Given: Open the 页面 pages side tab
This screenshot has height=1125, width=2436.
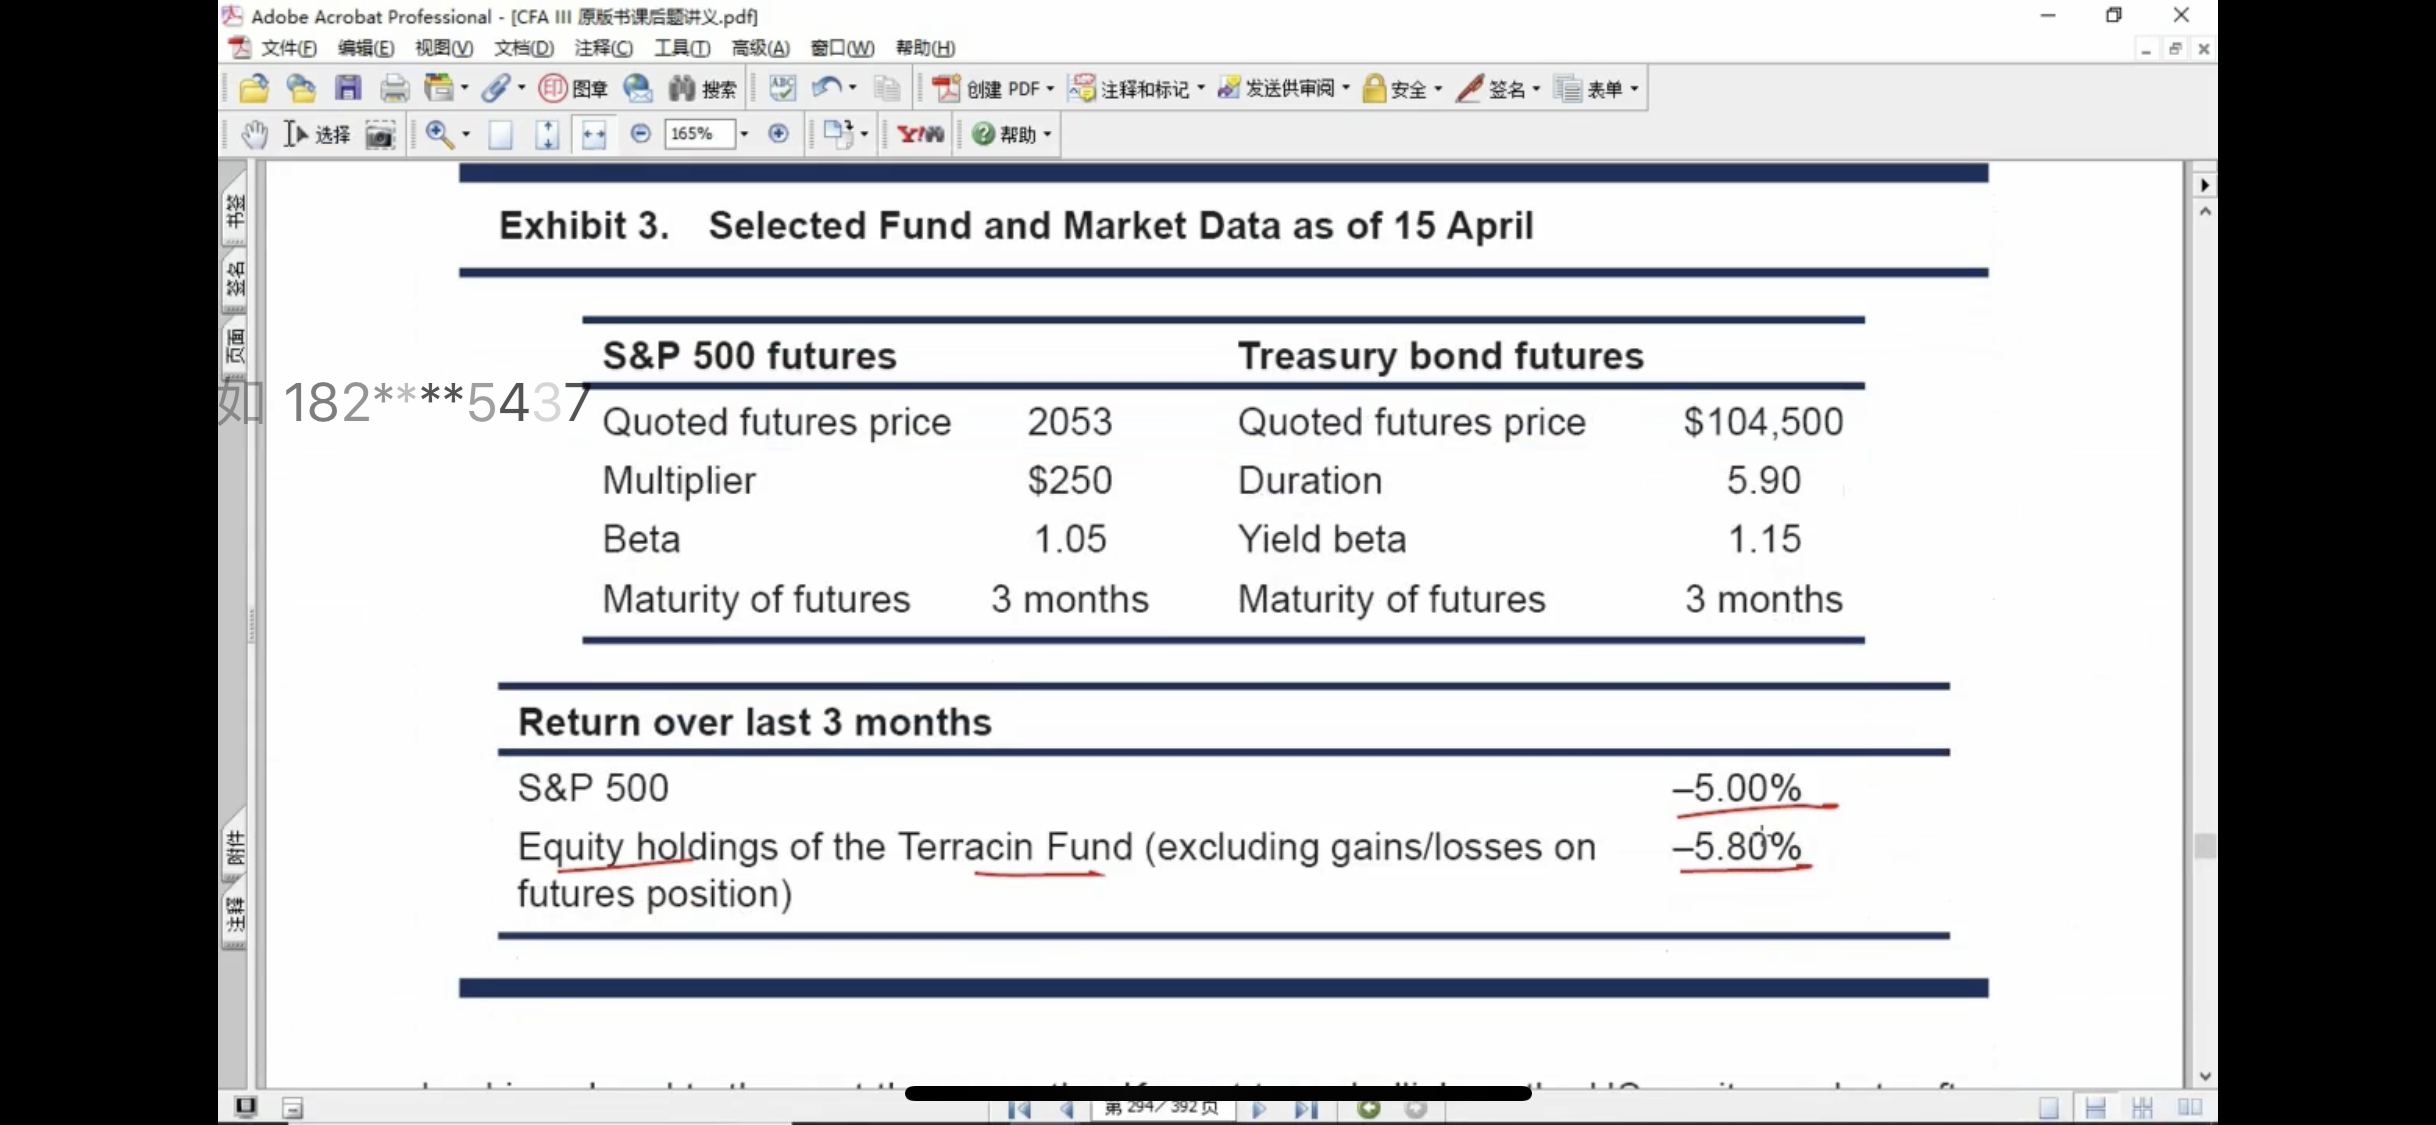Looking at the screenshot, I should pyautogui.click(x=235, y=347).
